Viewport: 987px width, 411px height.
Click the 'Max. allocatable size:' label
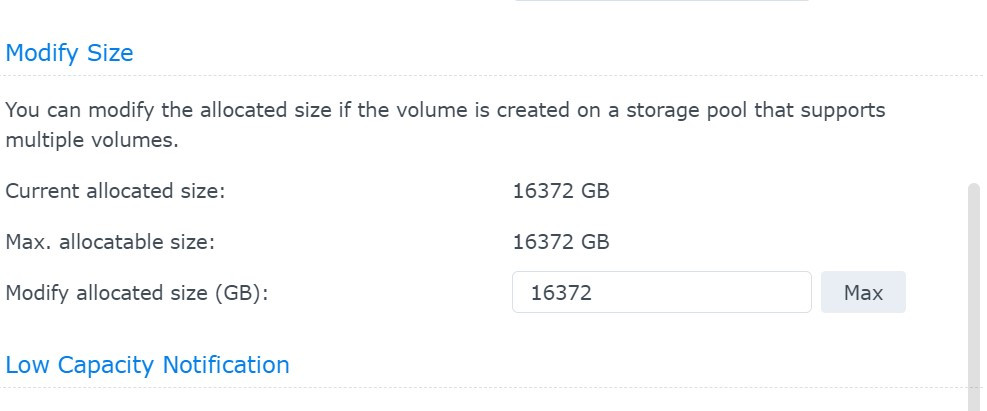coord(110,241)
